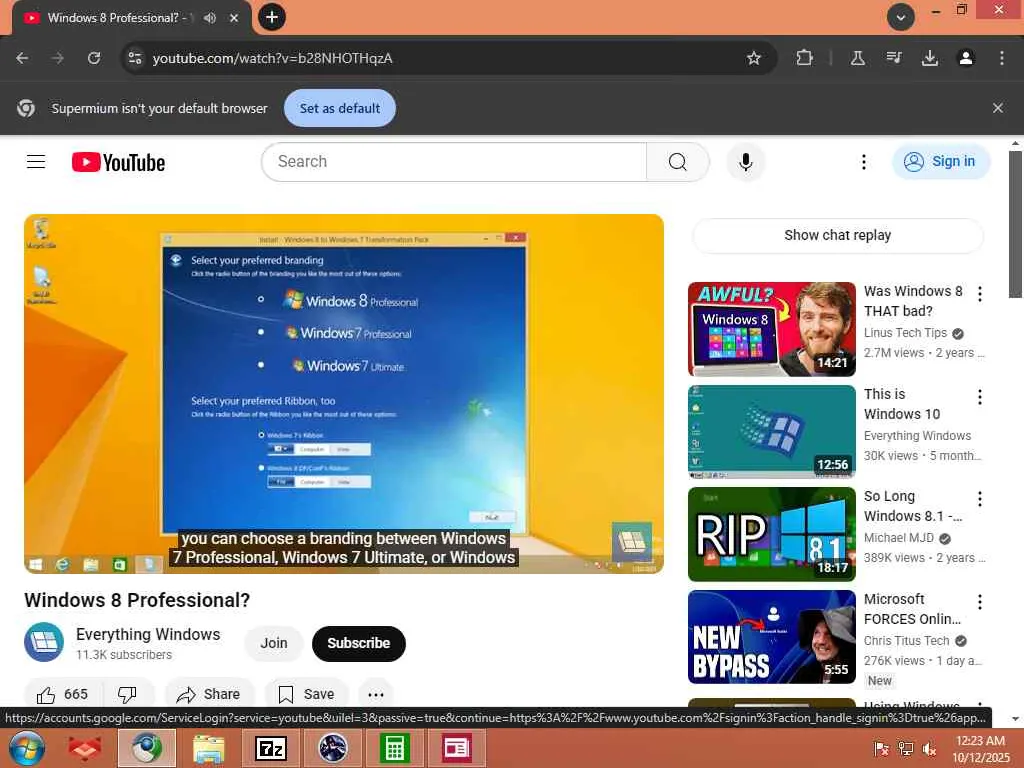
Task: Open the Downloads toolbar icon
Action: point(930,58)
